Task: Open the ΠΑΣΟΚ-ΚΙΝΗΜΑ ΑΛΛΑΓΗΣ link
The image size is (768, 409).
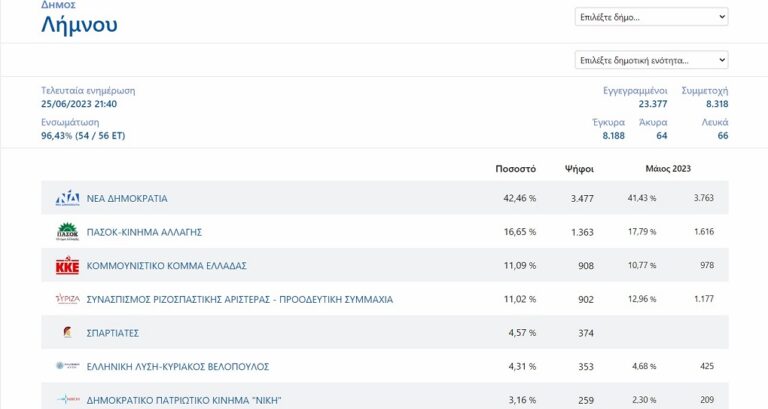Action: 144,232
